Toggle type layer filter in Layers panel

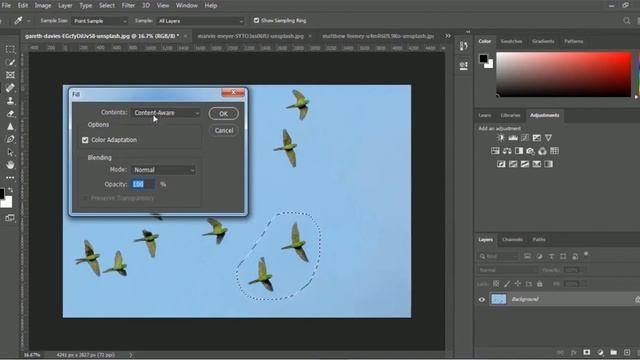(551, 256)
